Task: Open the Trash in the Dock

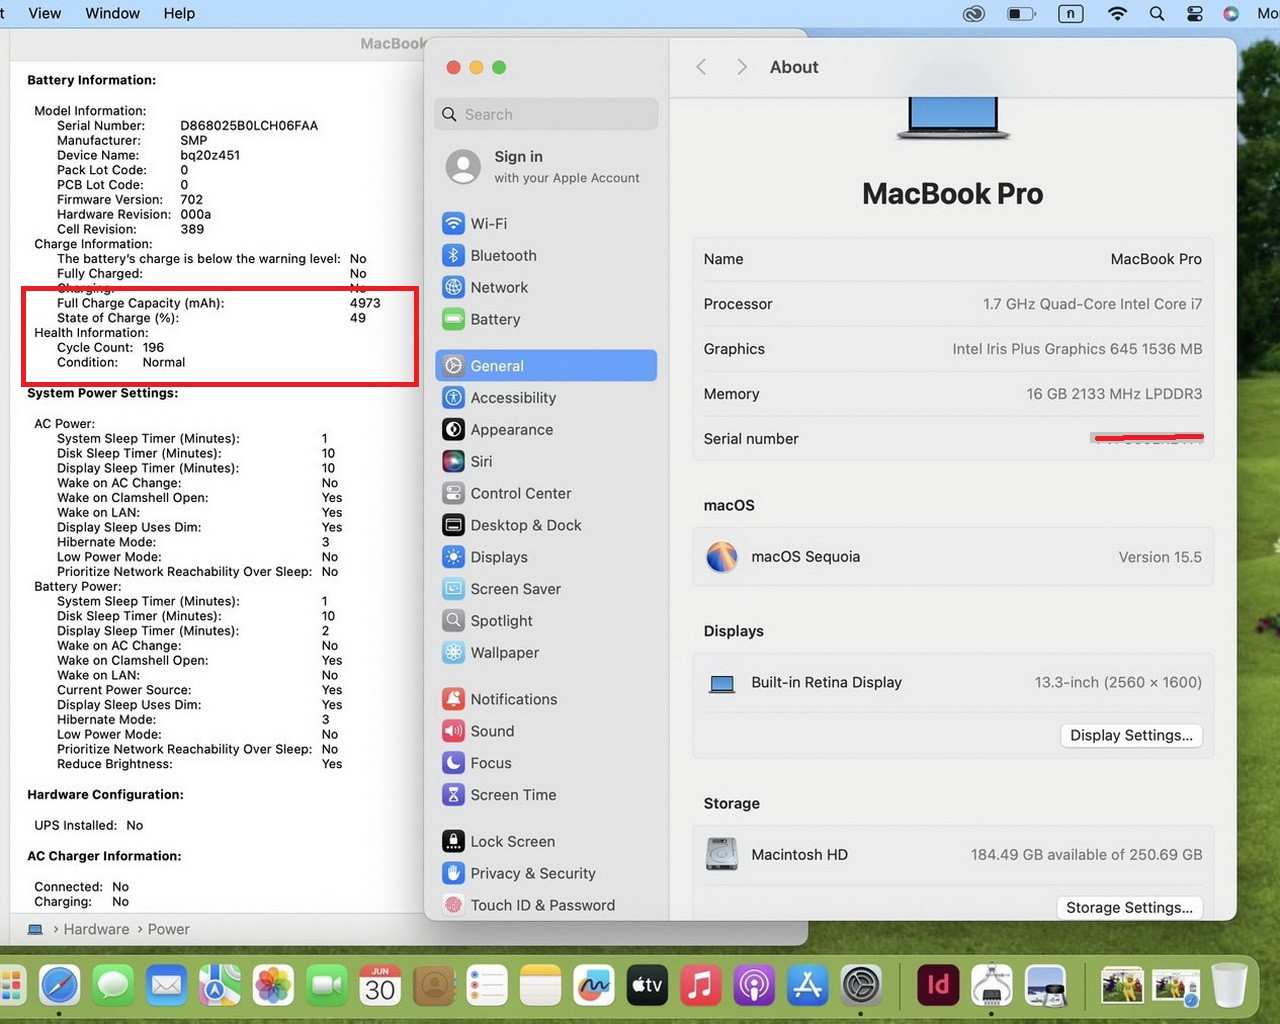Action: [x=1230, y=986]
